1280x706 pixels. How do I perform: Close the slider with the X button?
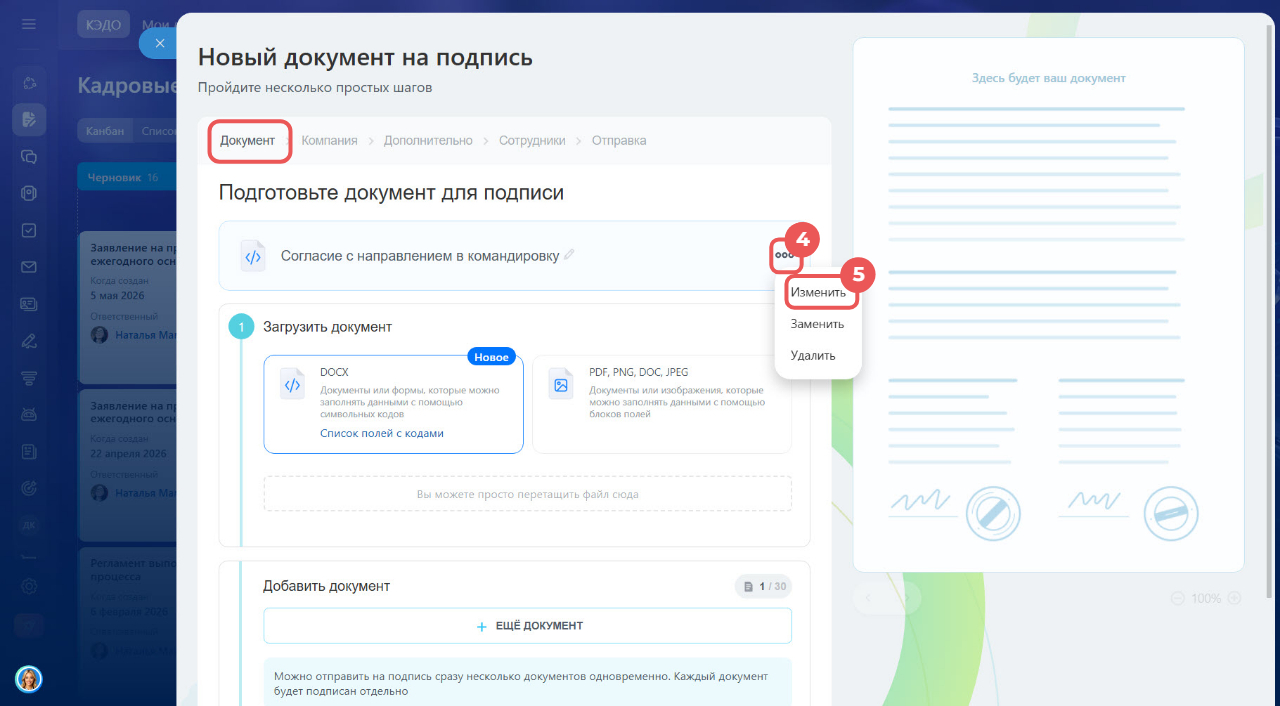point(159,43)
